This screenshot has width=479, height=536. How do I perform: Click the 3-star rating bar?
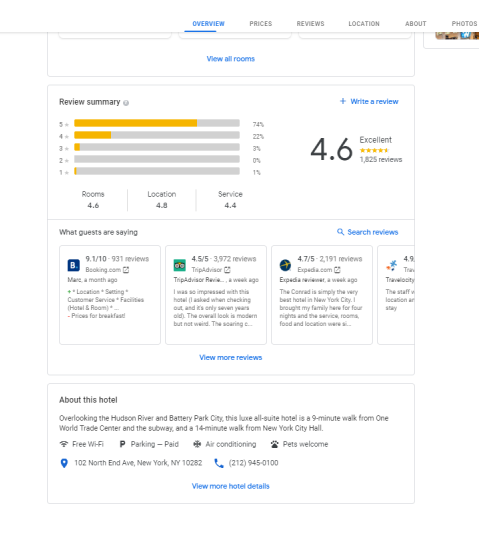[157, 147]
